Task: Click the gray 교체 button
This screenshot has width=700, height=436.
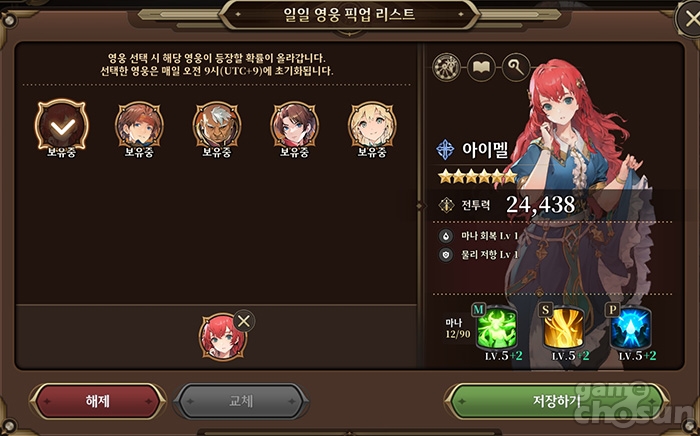Action: click(241, 401)
